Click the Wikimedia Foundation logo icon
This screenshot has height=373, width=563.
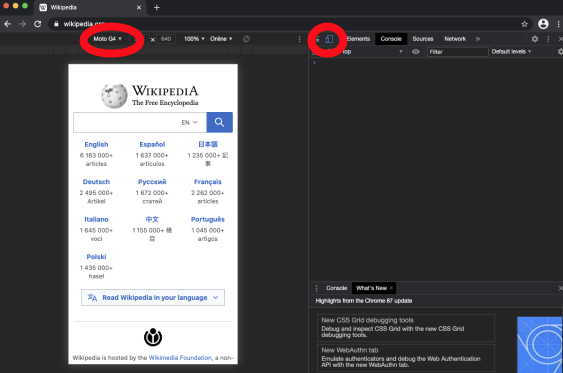click(153, 337)
